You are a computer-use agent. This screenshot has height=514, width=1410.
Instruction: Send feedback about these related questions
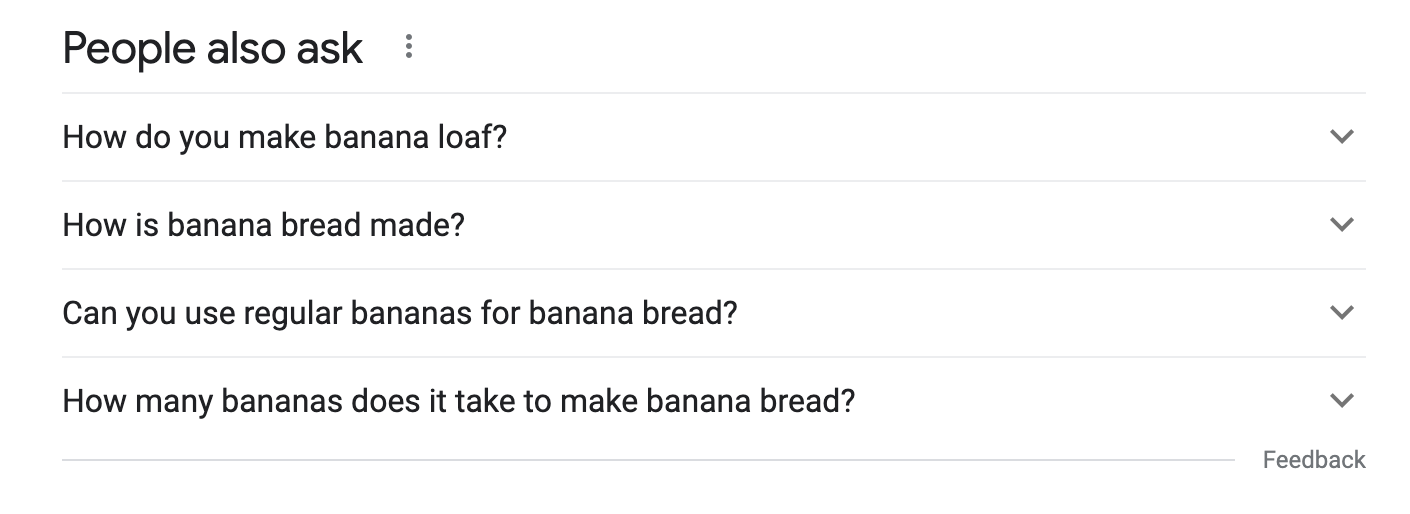coord(1313,460)
